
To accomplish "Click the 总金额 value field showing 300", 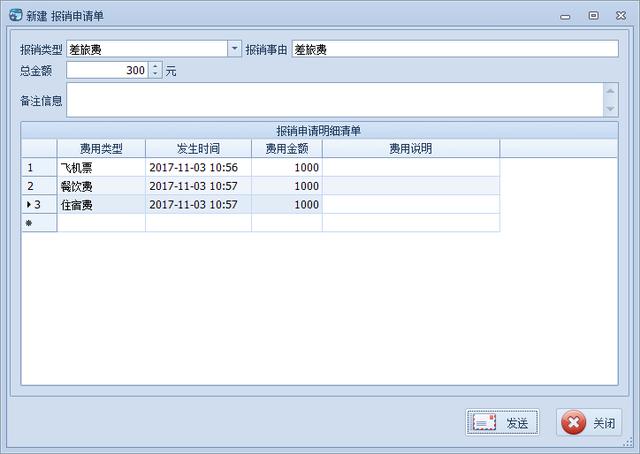I will pos(107,70).
